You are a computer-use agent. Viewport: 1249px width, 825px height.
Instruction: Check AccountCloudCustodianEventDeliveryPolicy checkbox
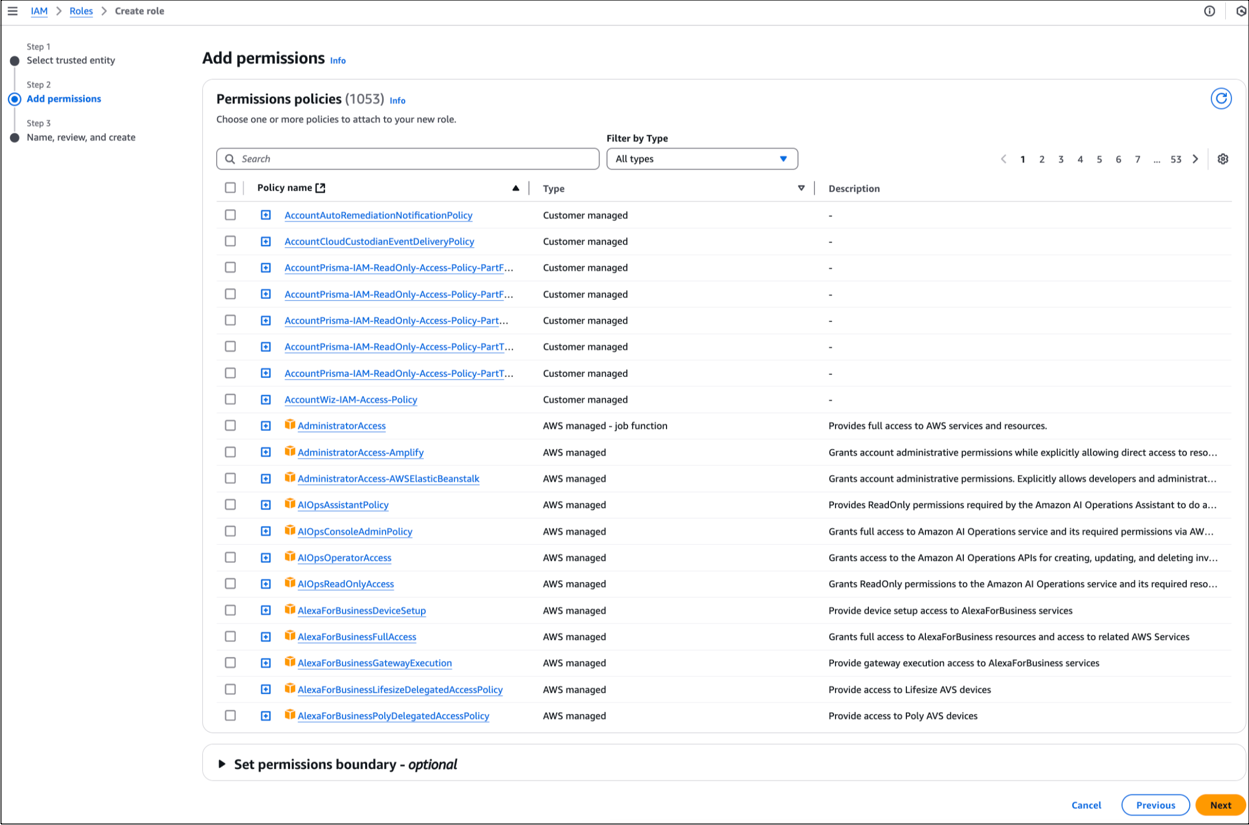point(230,241)
